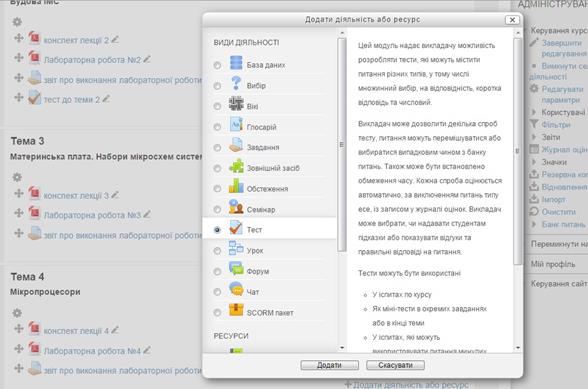The width and height of the screenshot is (588, 389).
Task: Click the Завдання hand-with-paper icon
Action: coord(236,145)
